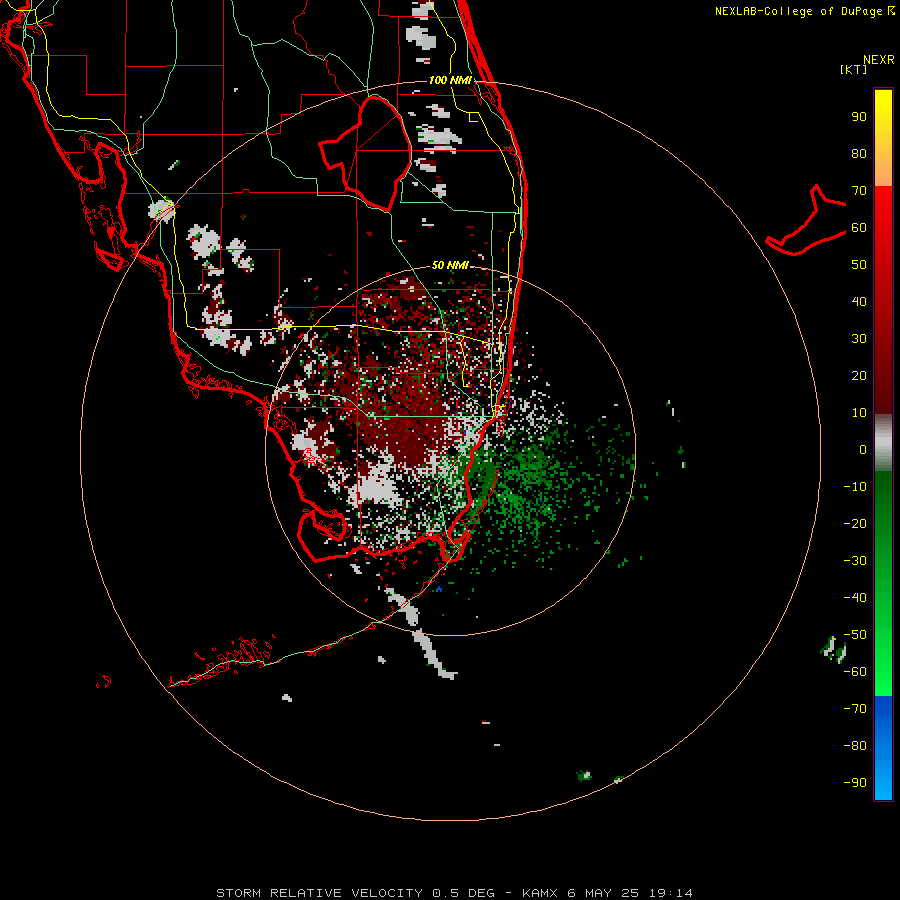The height and width of the screenshot is (900, 900).
Task: Click the NEXLAB-College of DuPage credit text
Action: (x=798, y=11)
